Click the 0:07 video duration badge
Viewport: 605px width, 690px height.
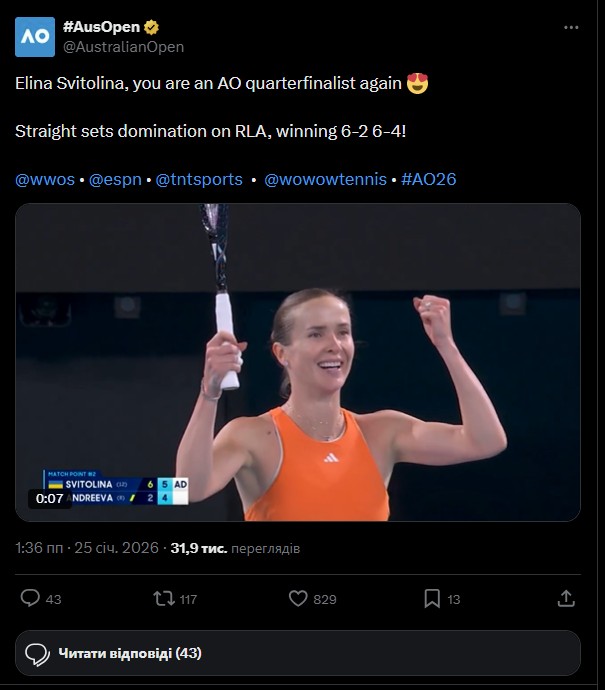50,498
